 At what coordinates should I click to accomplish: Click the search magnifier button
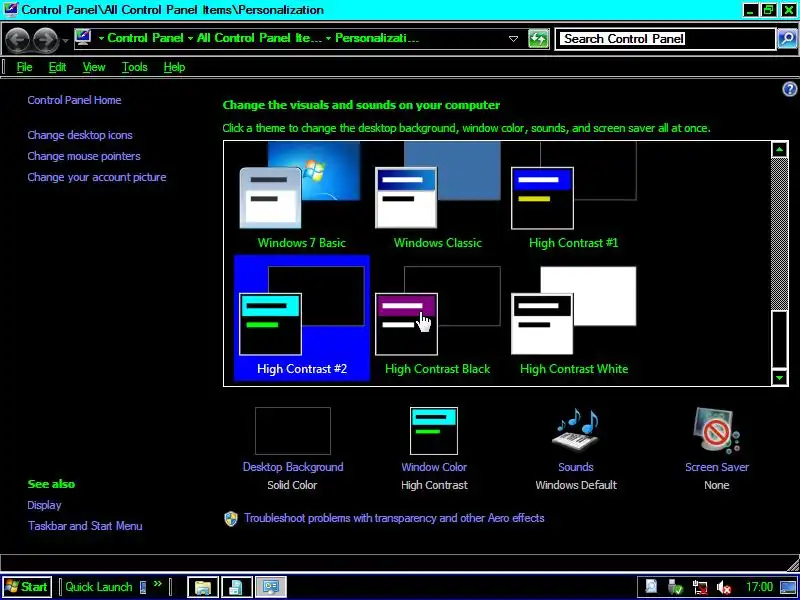[787, 39]
